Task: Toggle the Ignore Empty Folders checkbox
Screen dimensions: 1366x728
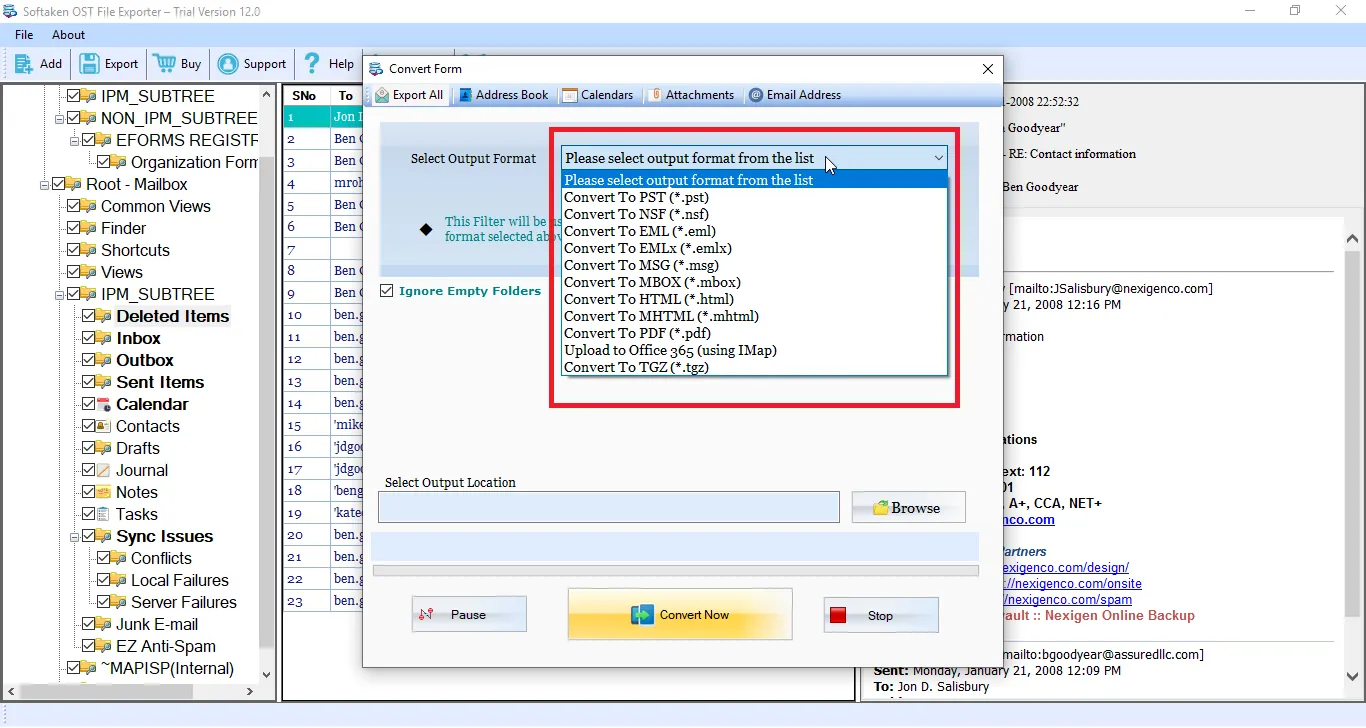Action: 387,291
